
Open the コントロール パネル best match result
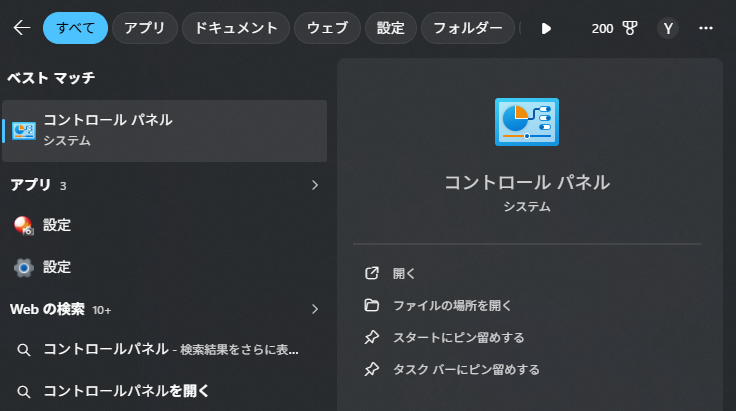164,131
